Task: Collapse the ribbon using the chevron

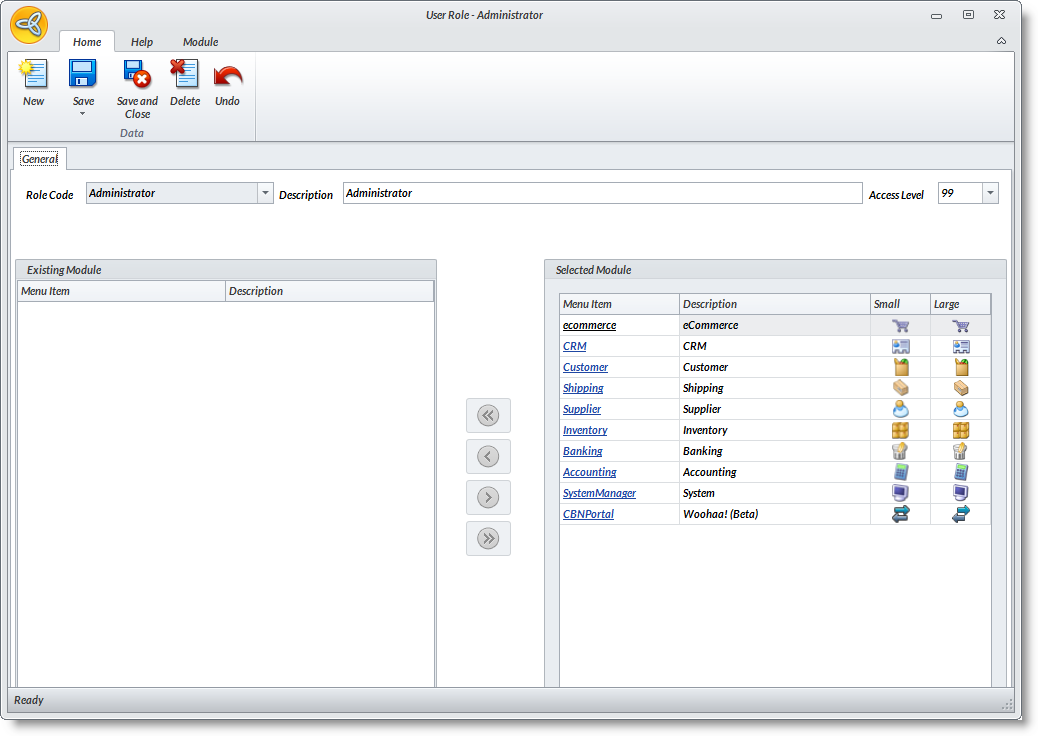Action: [1001, 41]
